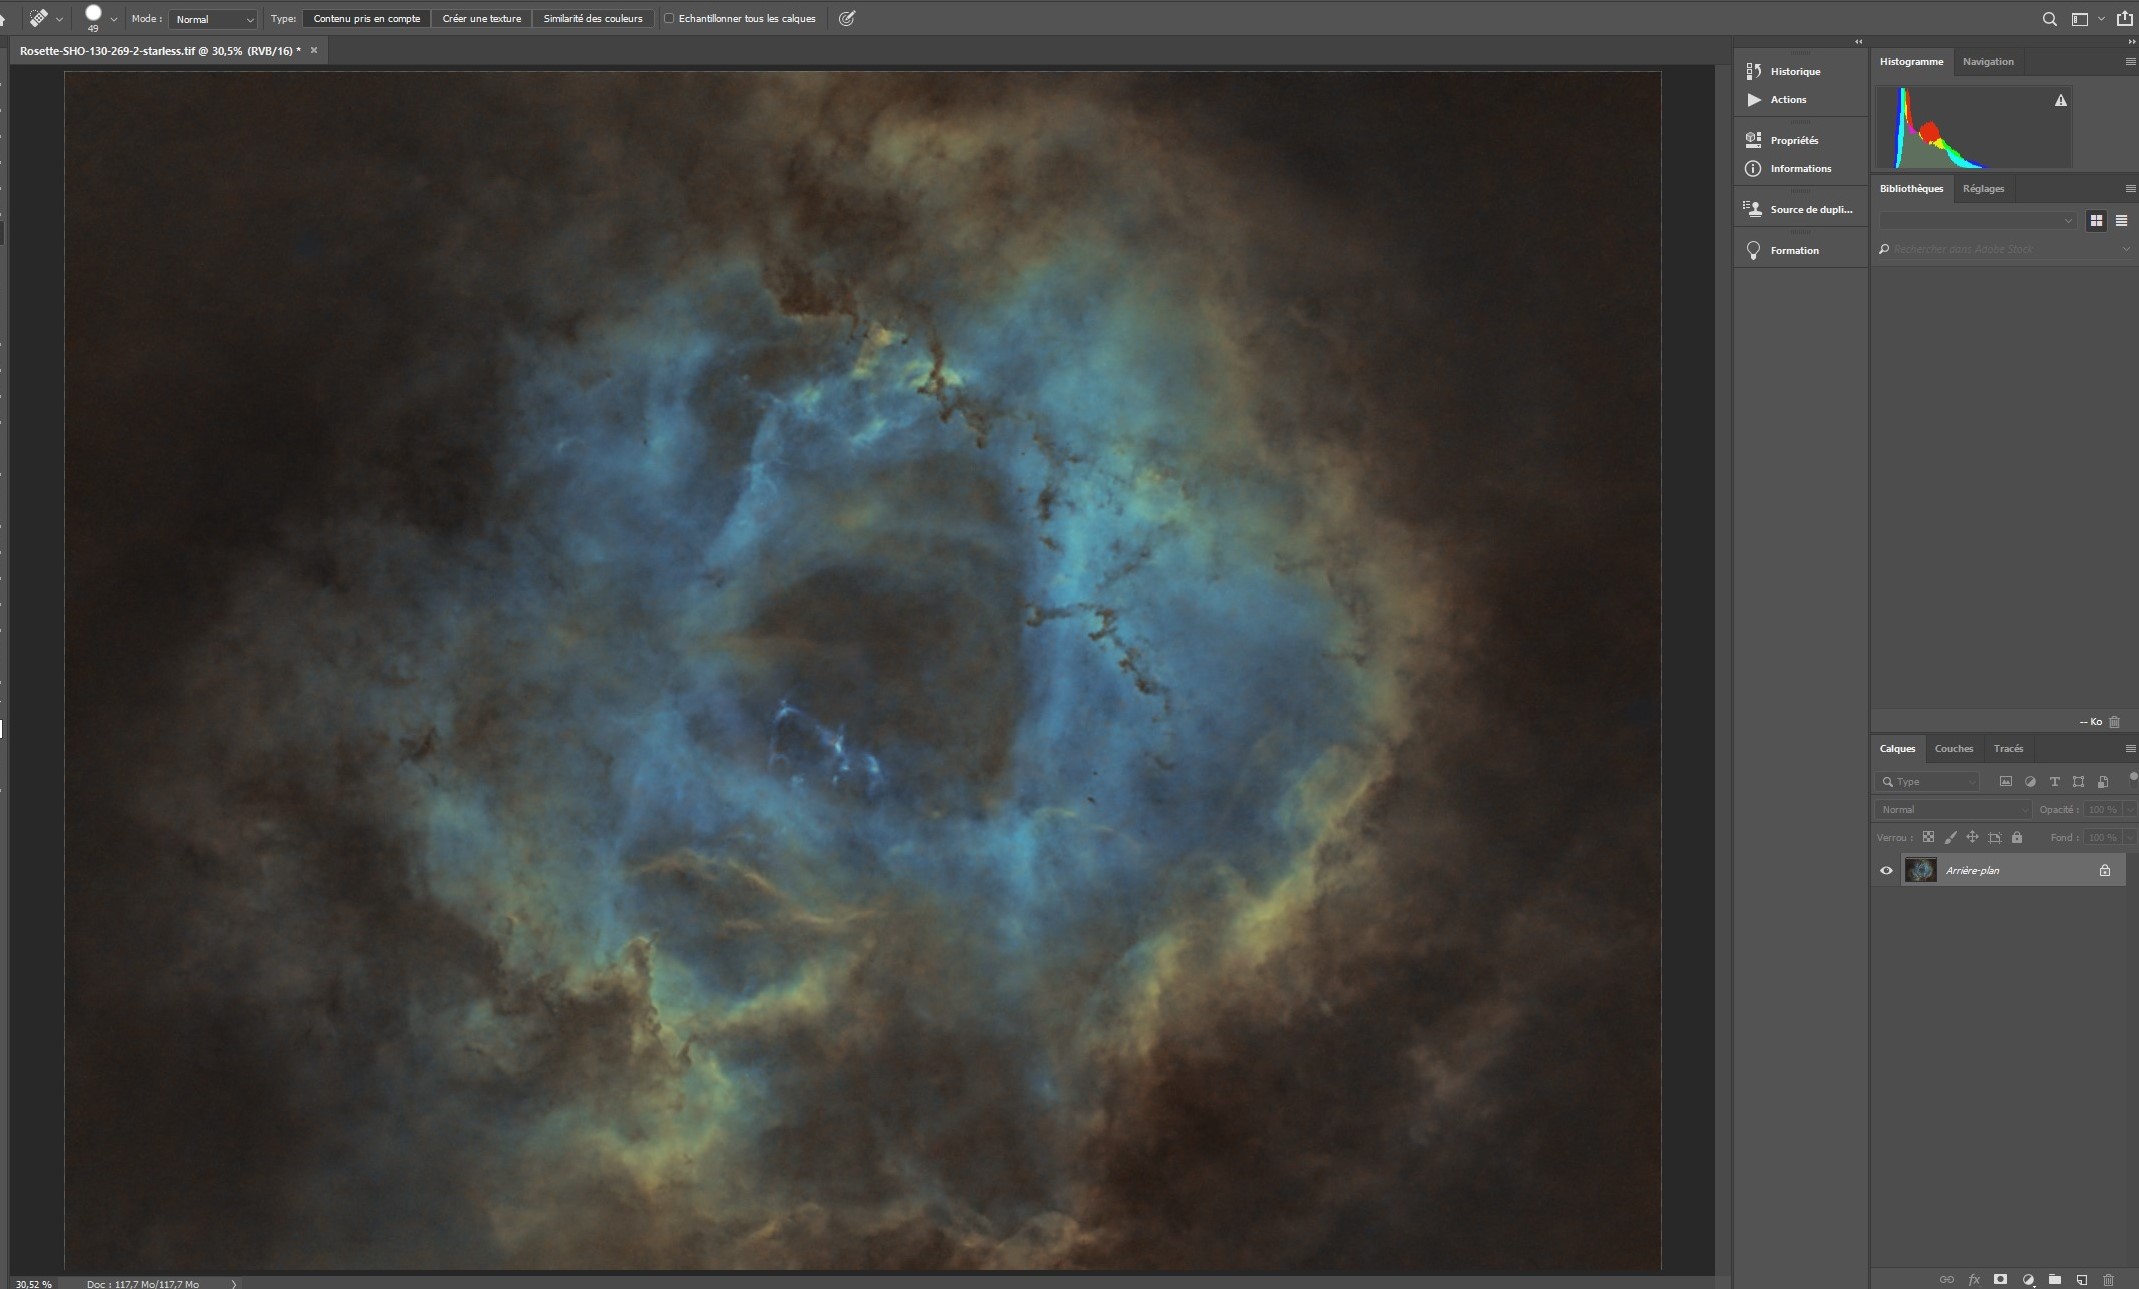
Task: Switch to the Bibliothèques tab
Action: [1911, 188]
